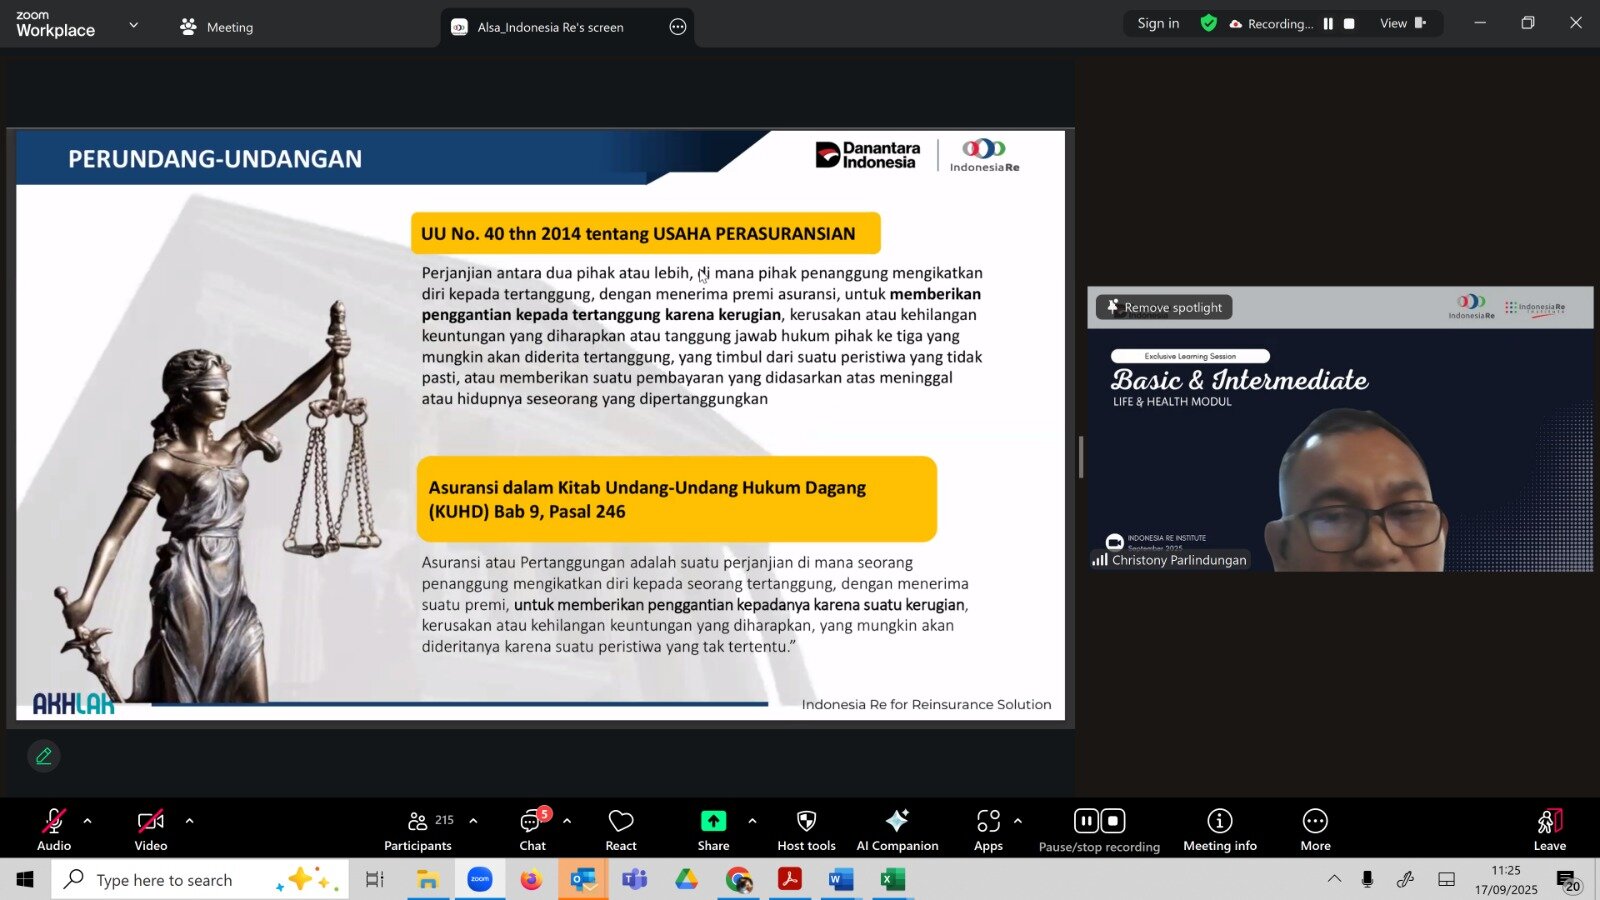Open Meeting info
The width and height of the screenshot is (1600, 900).
[1219, 829]
